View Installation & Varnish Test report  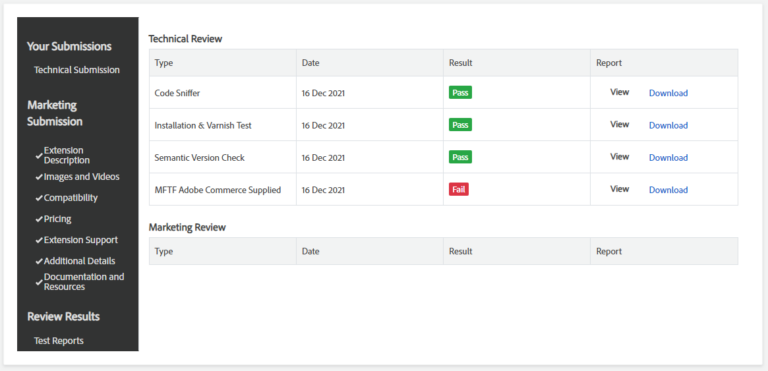click(x=619, y=124)
